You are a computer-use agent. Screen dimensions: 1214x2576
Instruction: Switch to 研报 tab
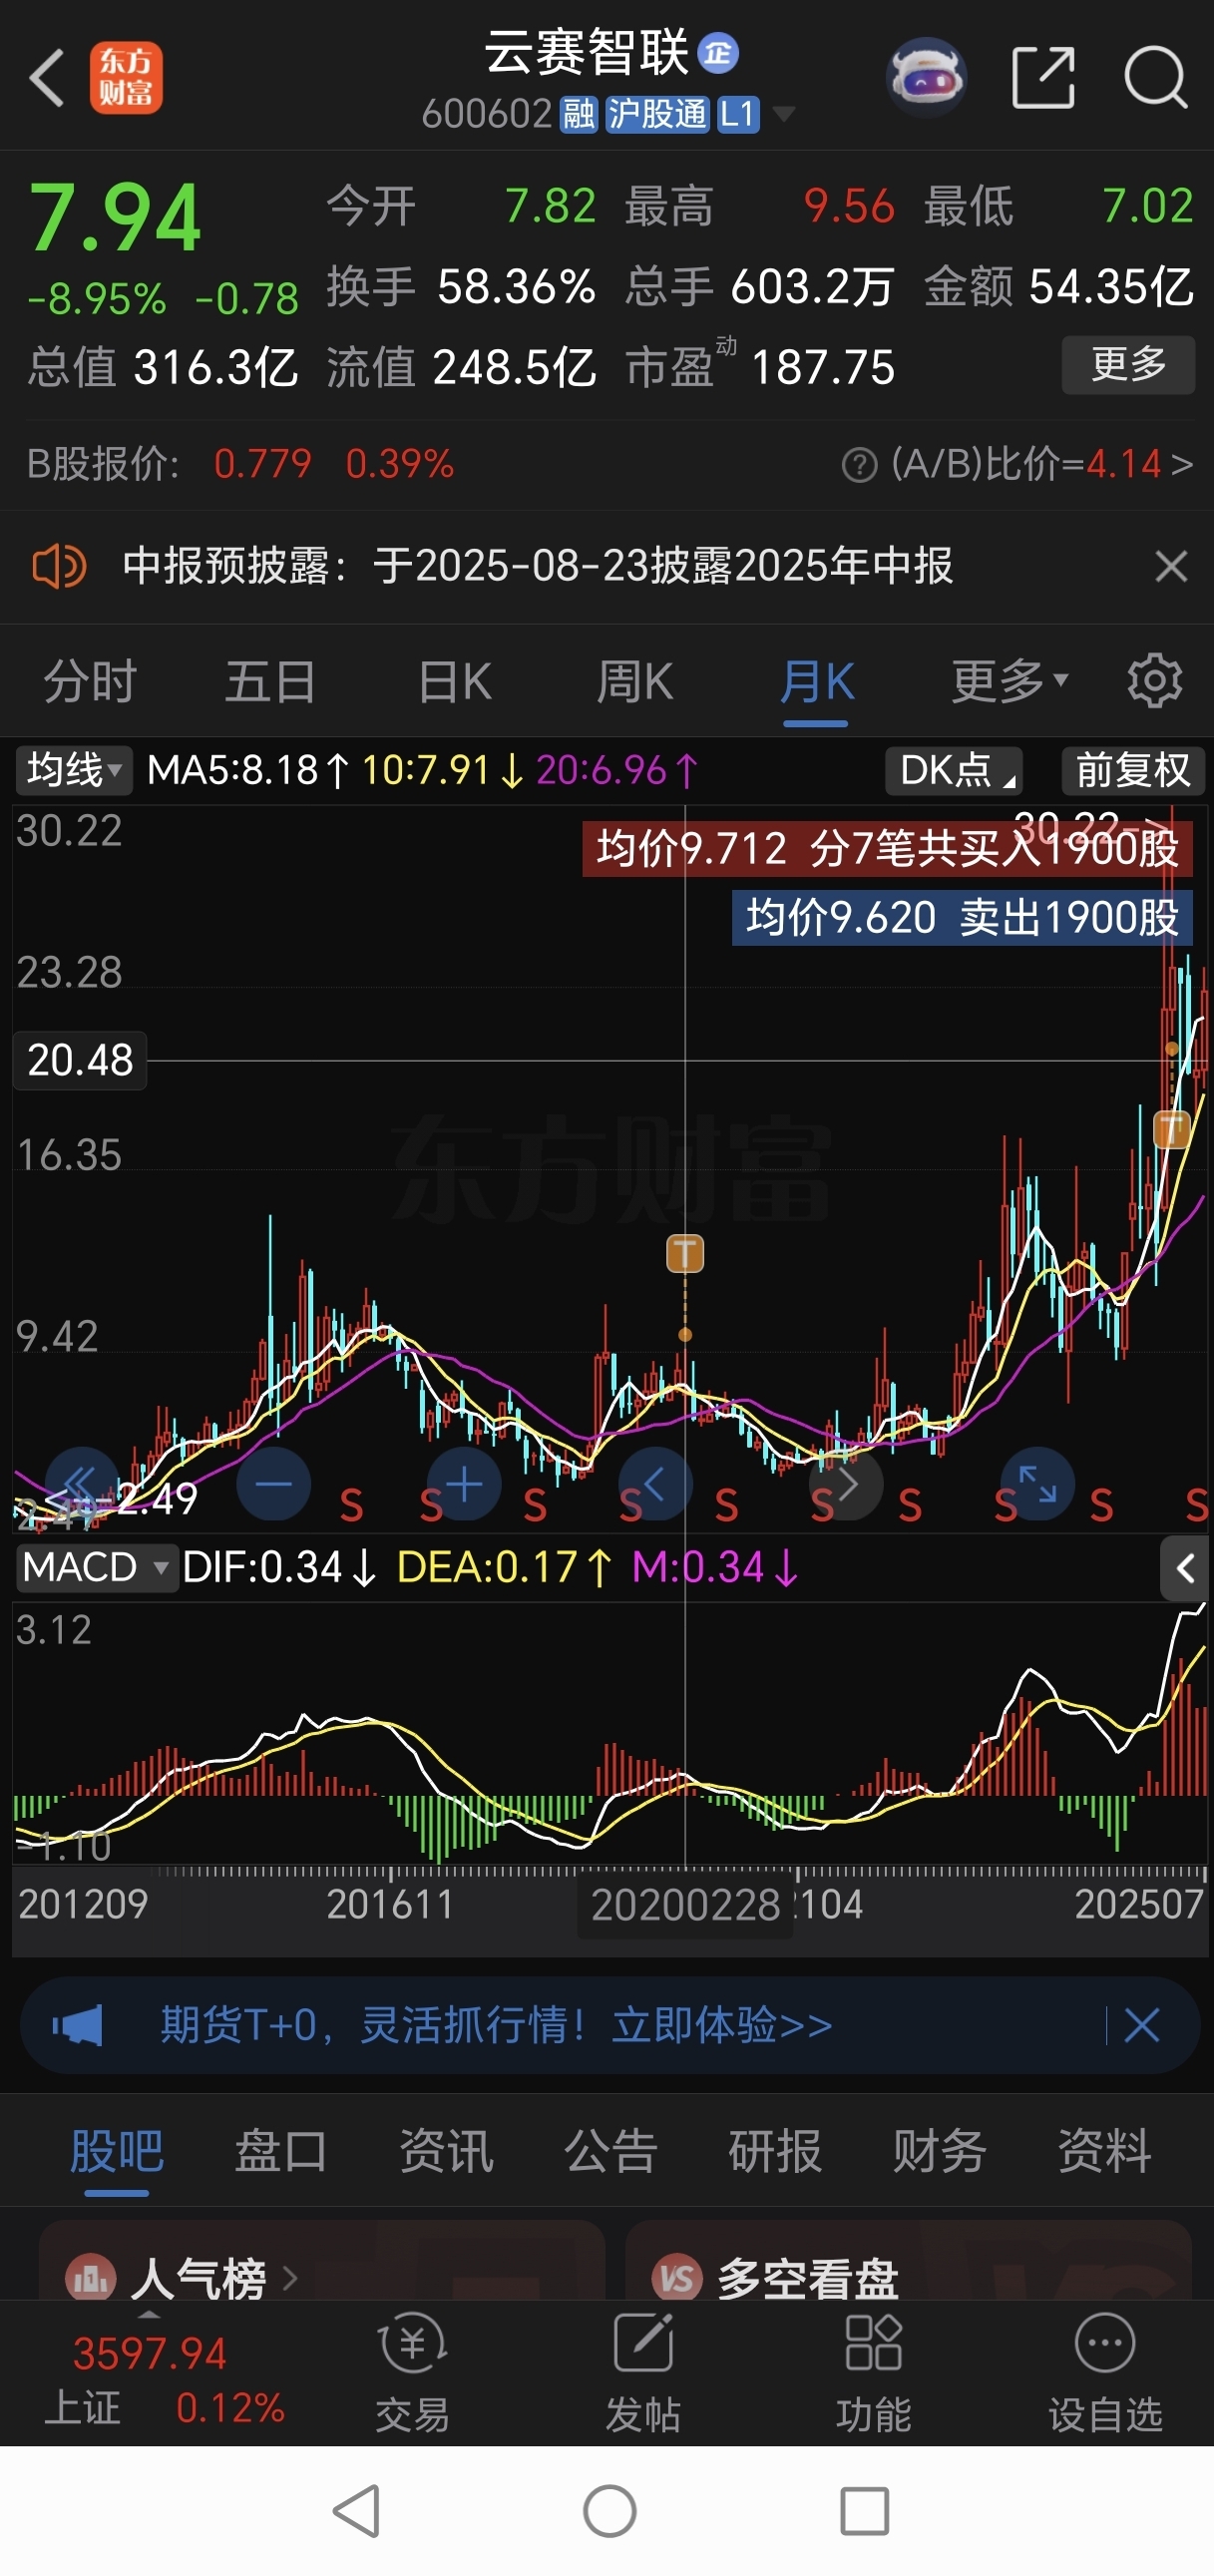coord(775,2150)
